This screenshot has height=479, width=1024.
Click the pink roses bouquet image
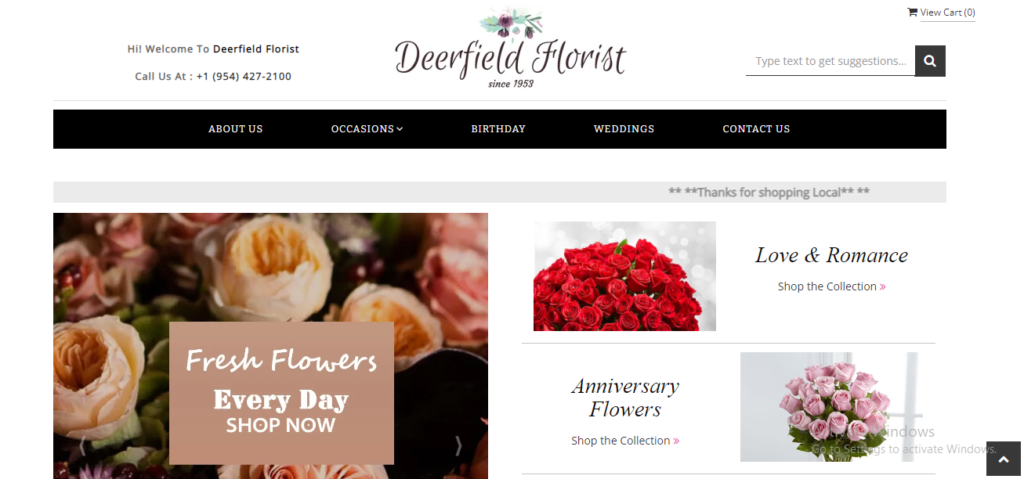tap(829, 406)
